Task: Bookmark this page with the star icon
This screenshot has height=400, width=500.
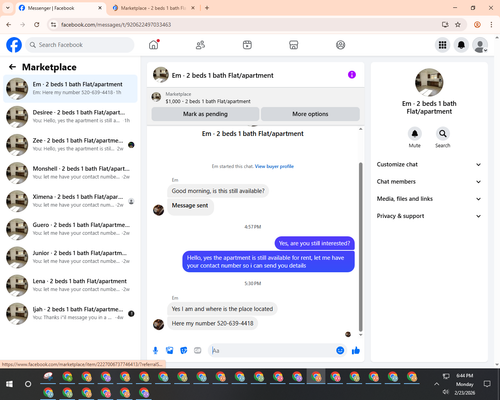Action: pyautogui.click(x=458, y=24)
